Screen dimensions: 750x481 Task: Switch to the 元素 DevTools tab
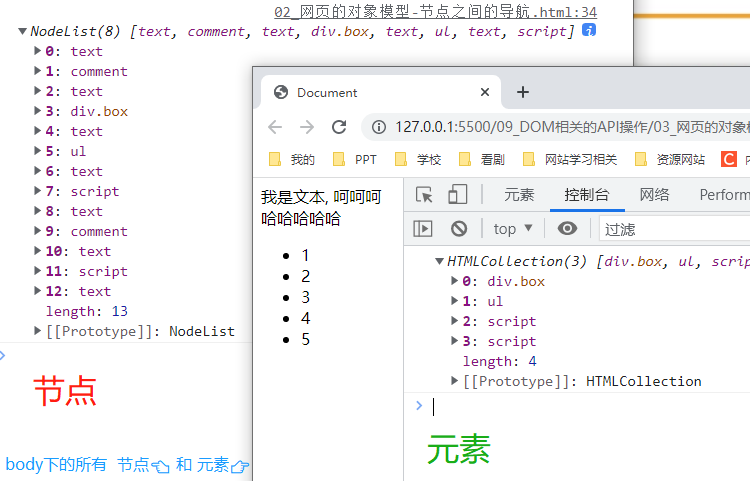(x=519, y=195)
